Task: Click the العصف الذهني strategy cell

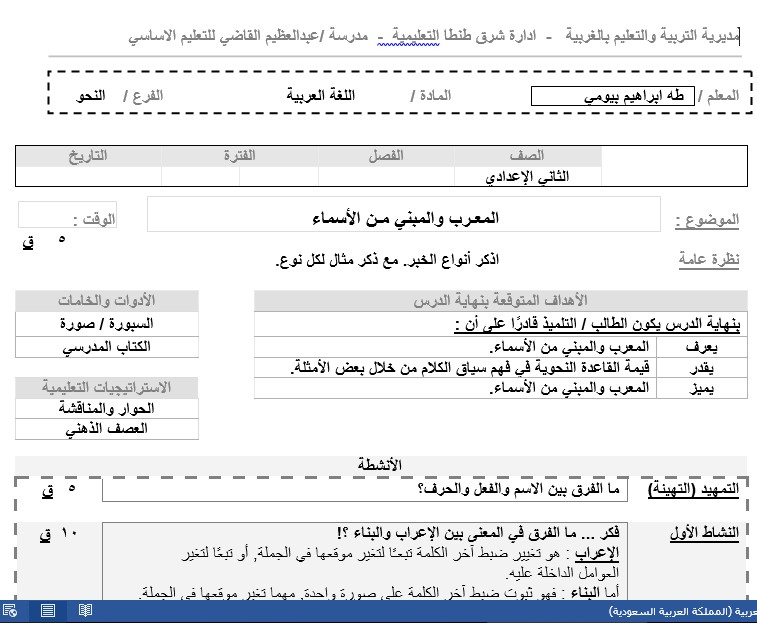Action: pyautogui.click(x=107, y=429)
